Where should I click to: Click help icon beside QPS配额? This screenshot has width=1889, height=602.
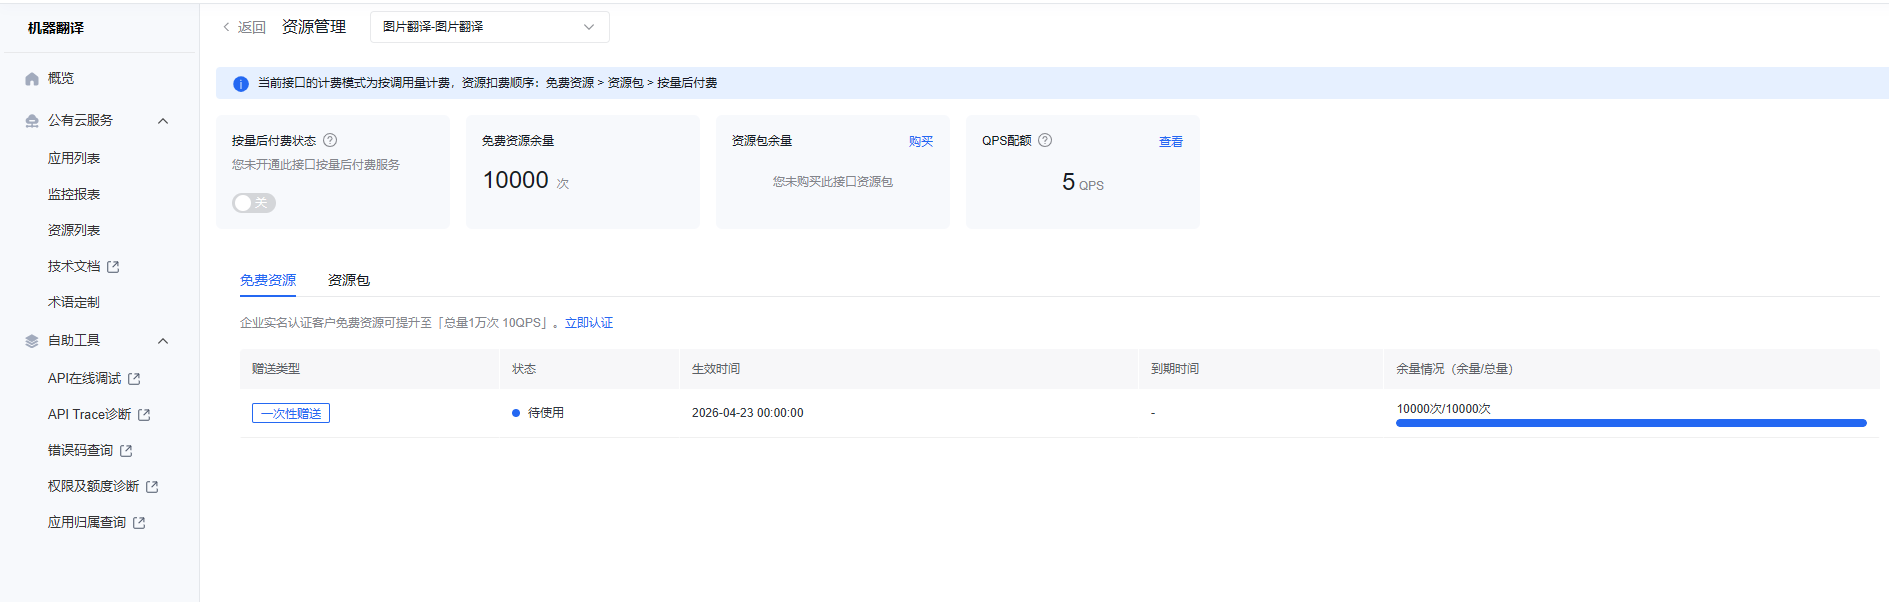[1045, 141]
